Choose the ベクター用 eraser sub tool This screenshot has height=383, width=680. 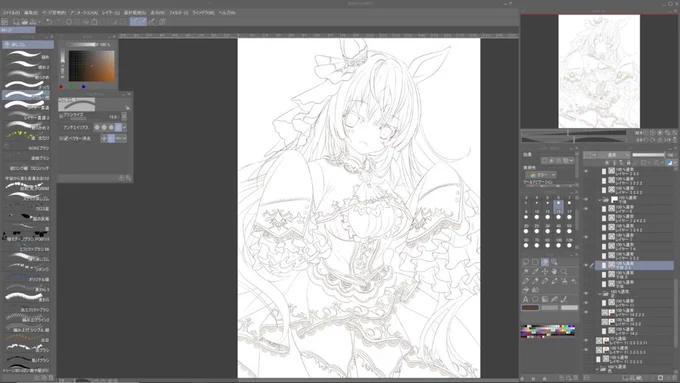pos(27,95)
